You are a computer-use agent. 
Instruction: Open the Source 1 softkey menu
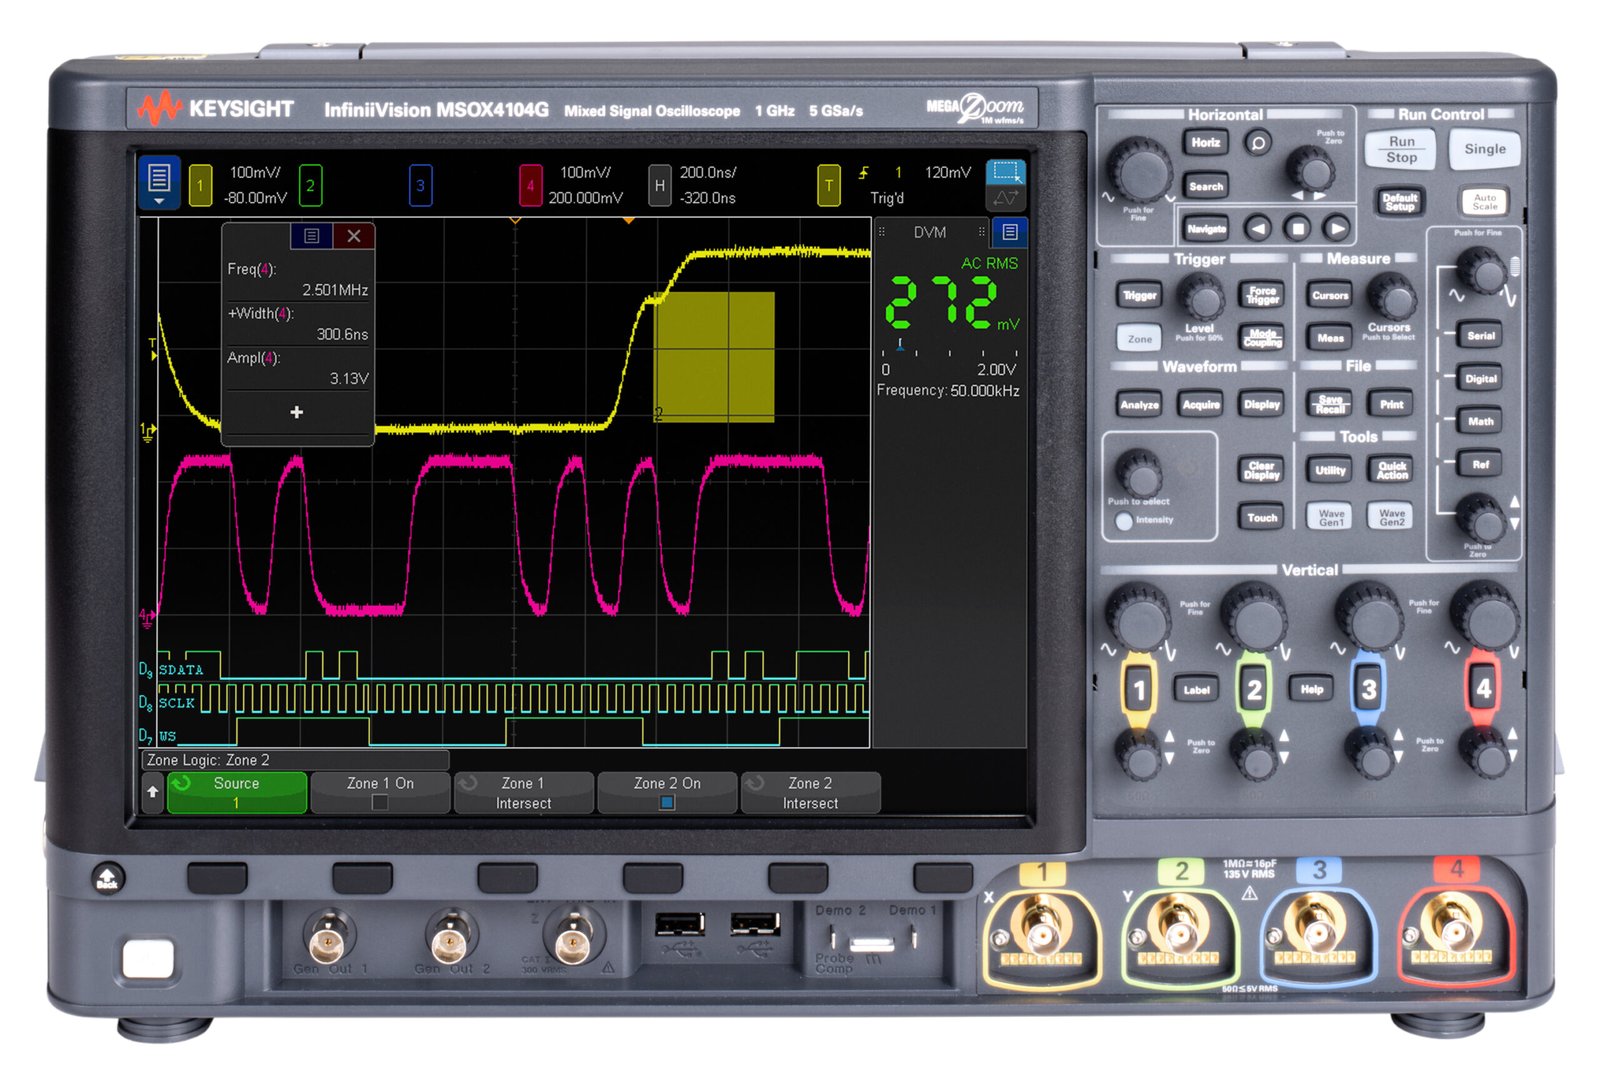[x=236, y=791]
